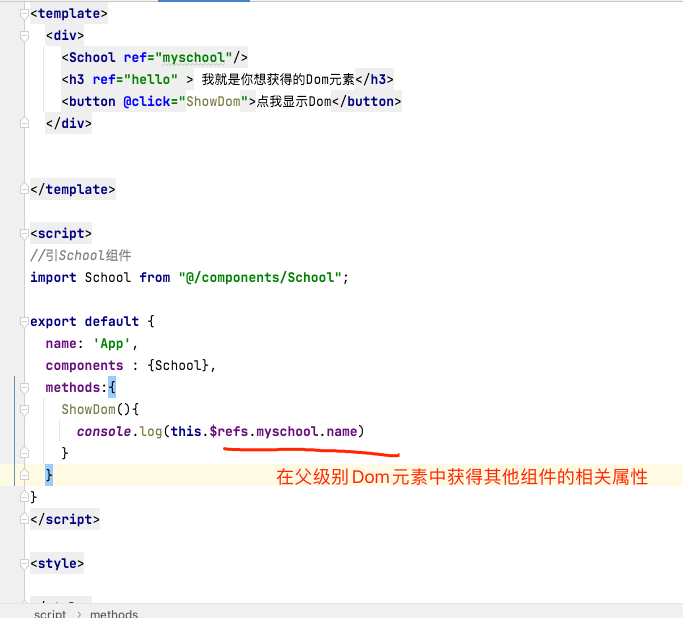Collapse the opening div fold marker
Image resolution: width=683 pixels, height=618 pixels.
pos(24,36)
